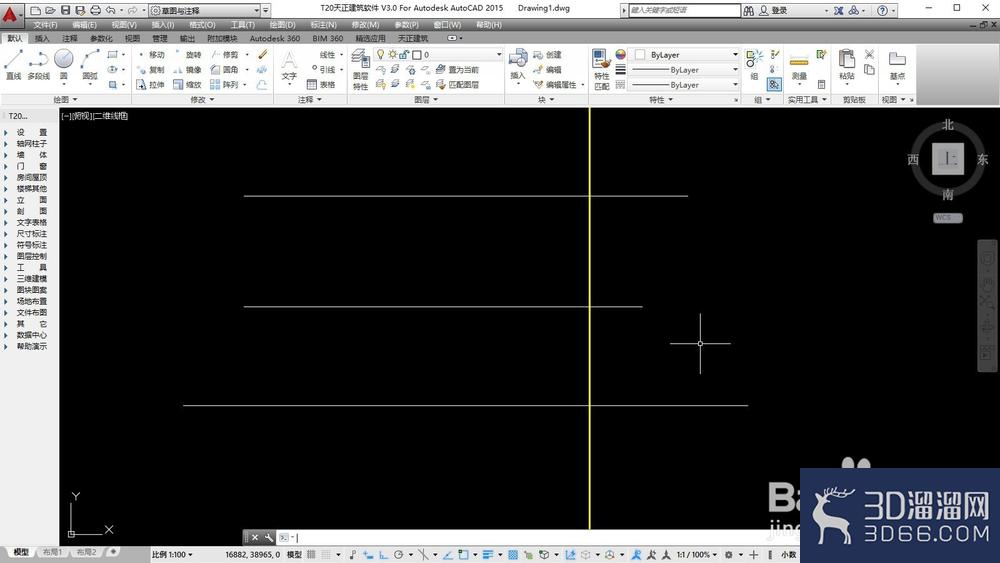Open the layer list dropdown showing 0
The height and width of the screenshot is (563, 1000).
point(439,55)
